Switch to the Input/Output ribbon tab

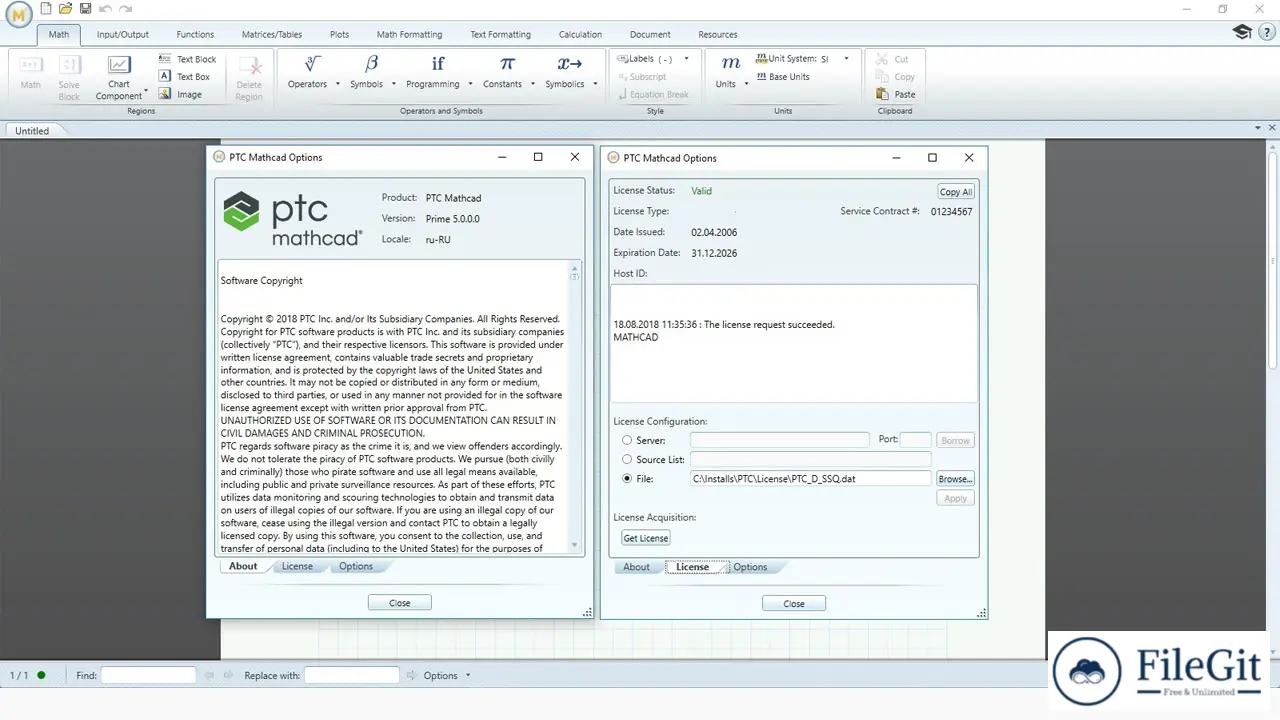(123, 34)
